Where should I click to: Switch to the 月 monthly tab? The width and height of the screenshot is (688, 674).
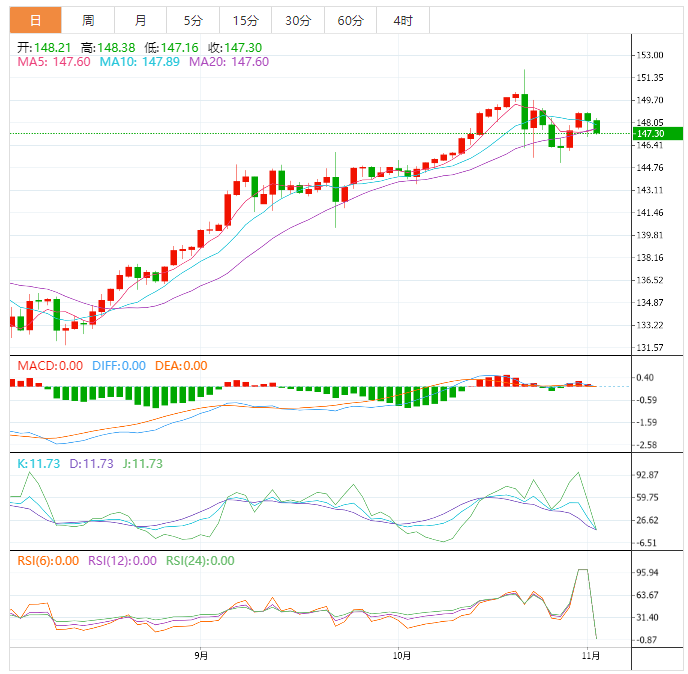[x=140, y=20]
